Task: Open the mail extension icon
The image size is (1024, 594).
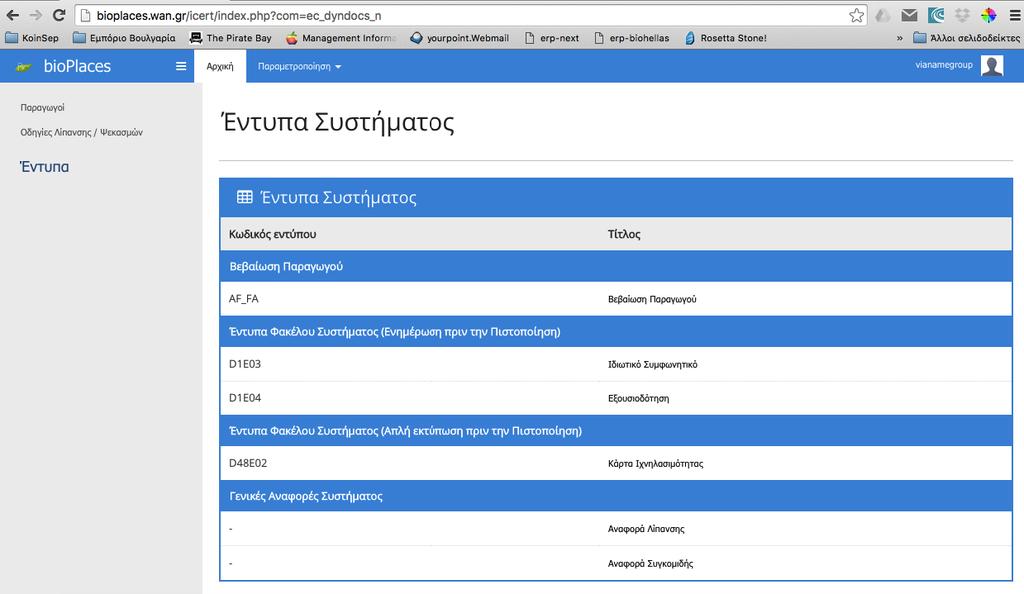Action: 909,15
